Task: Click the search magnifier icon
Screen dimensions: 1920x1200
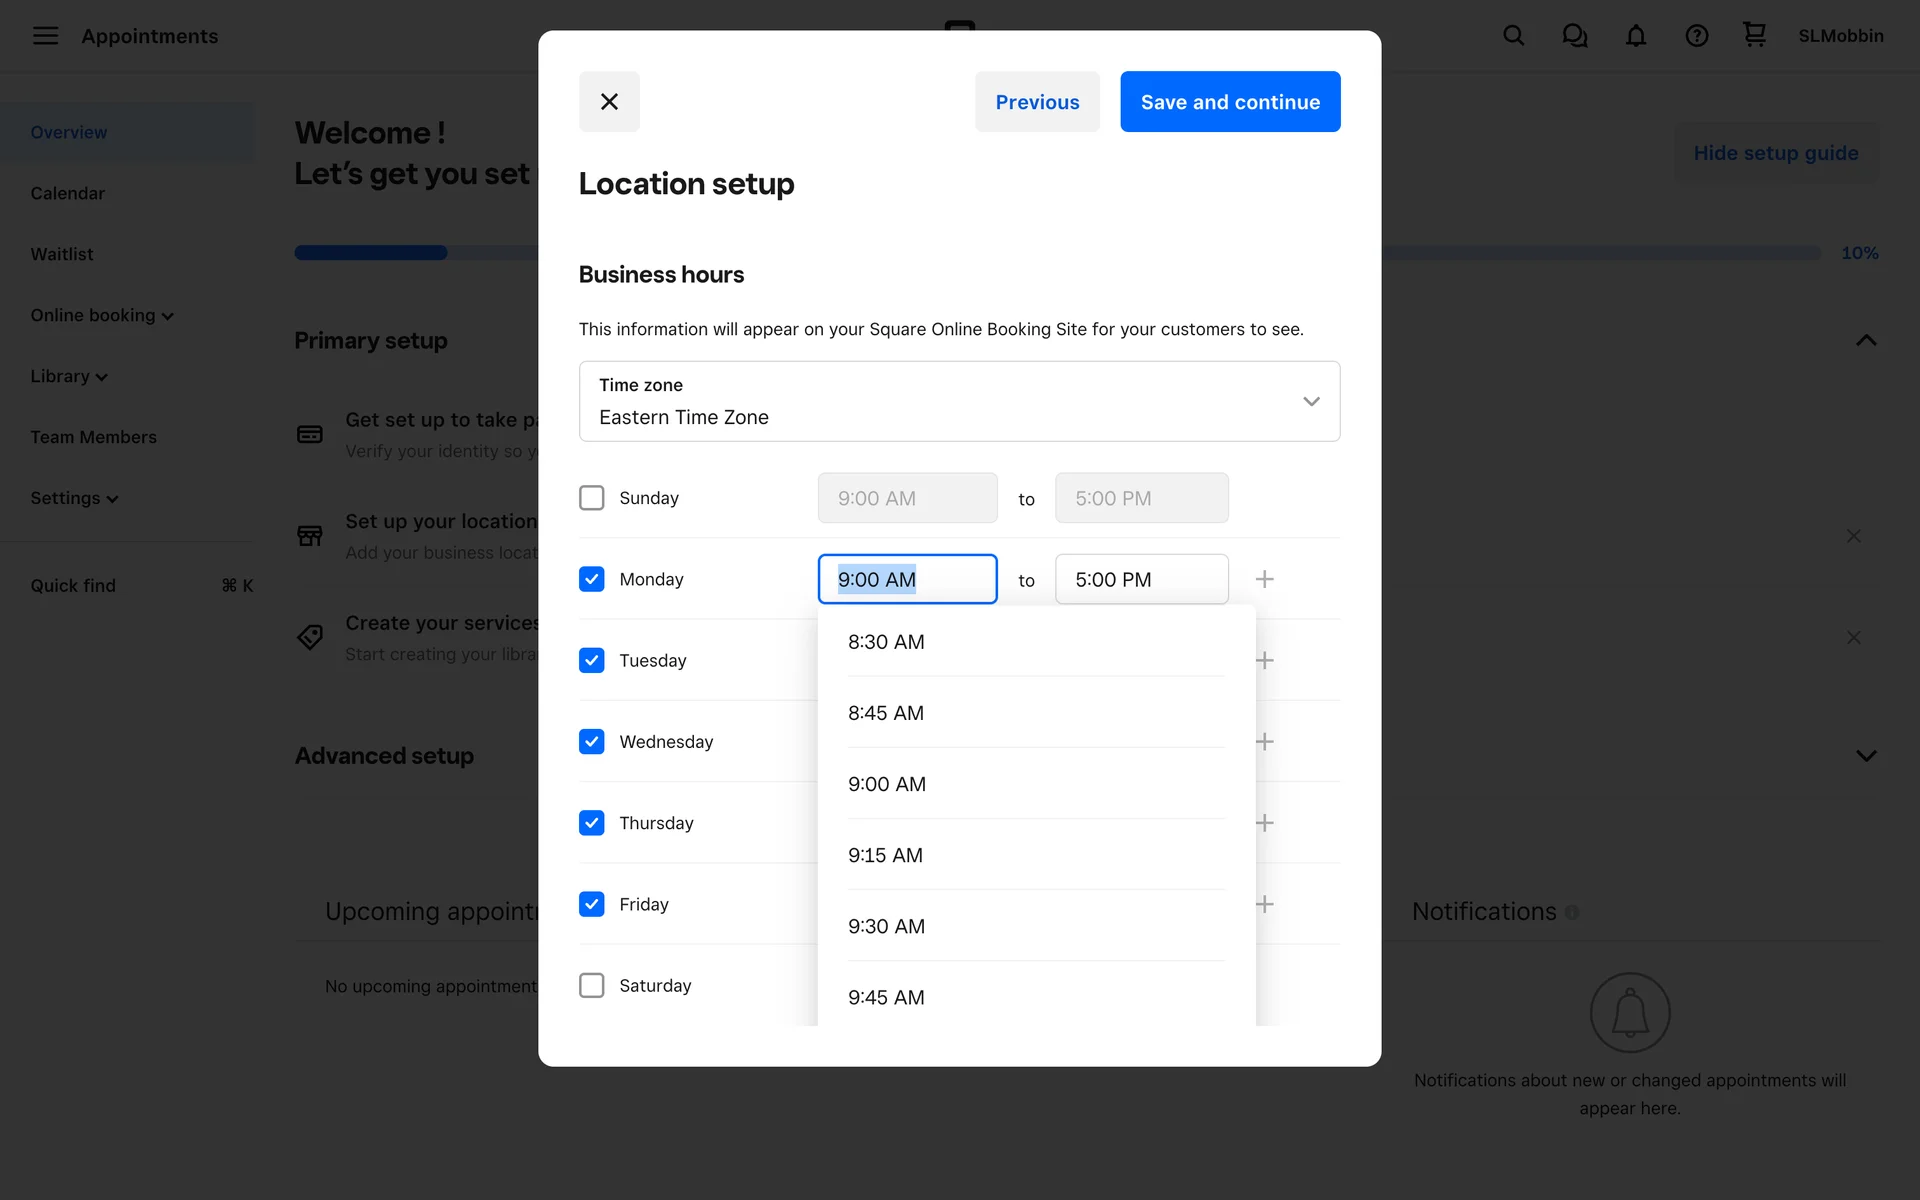Action: 1513,36
